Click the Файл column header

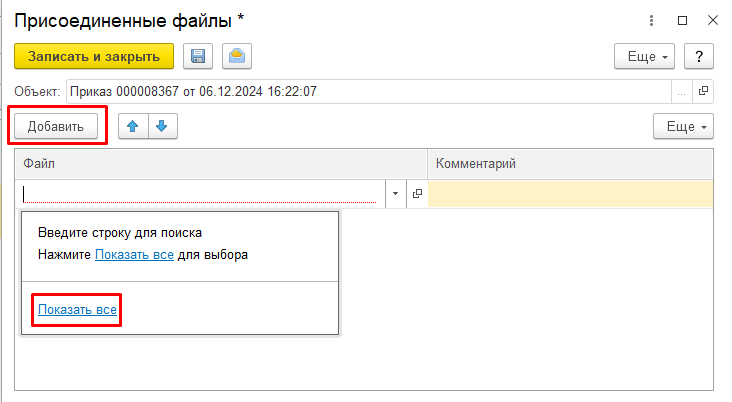[x=220, y=164]
